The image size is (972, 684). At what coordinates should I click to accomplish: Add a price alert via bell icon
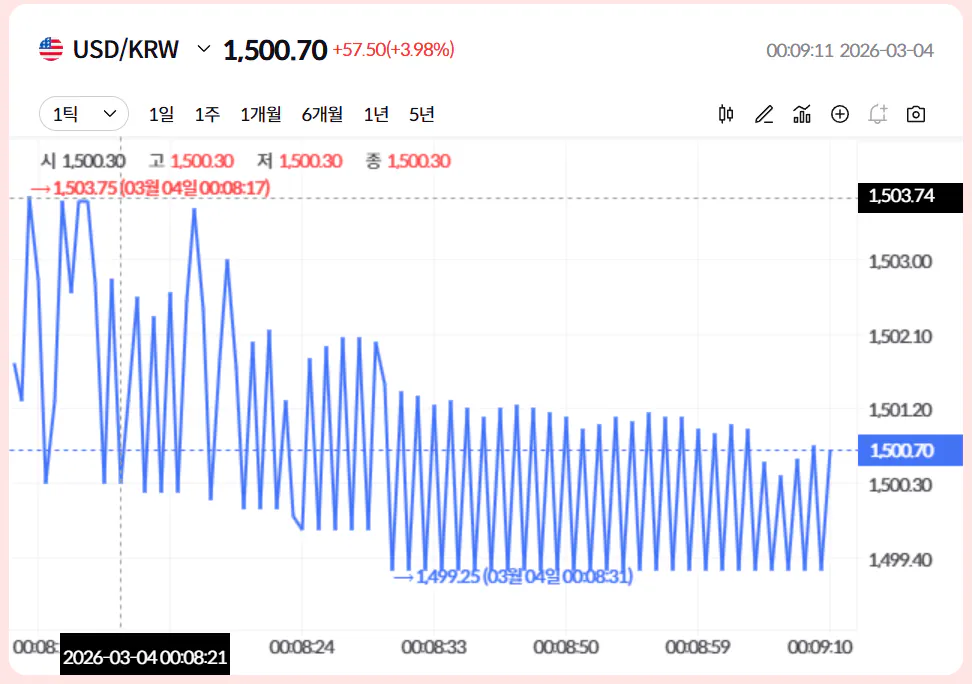point(878,114)
